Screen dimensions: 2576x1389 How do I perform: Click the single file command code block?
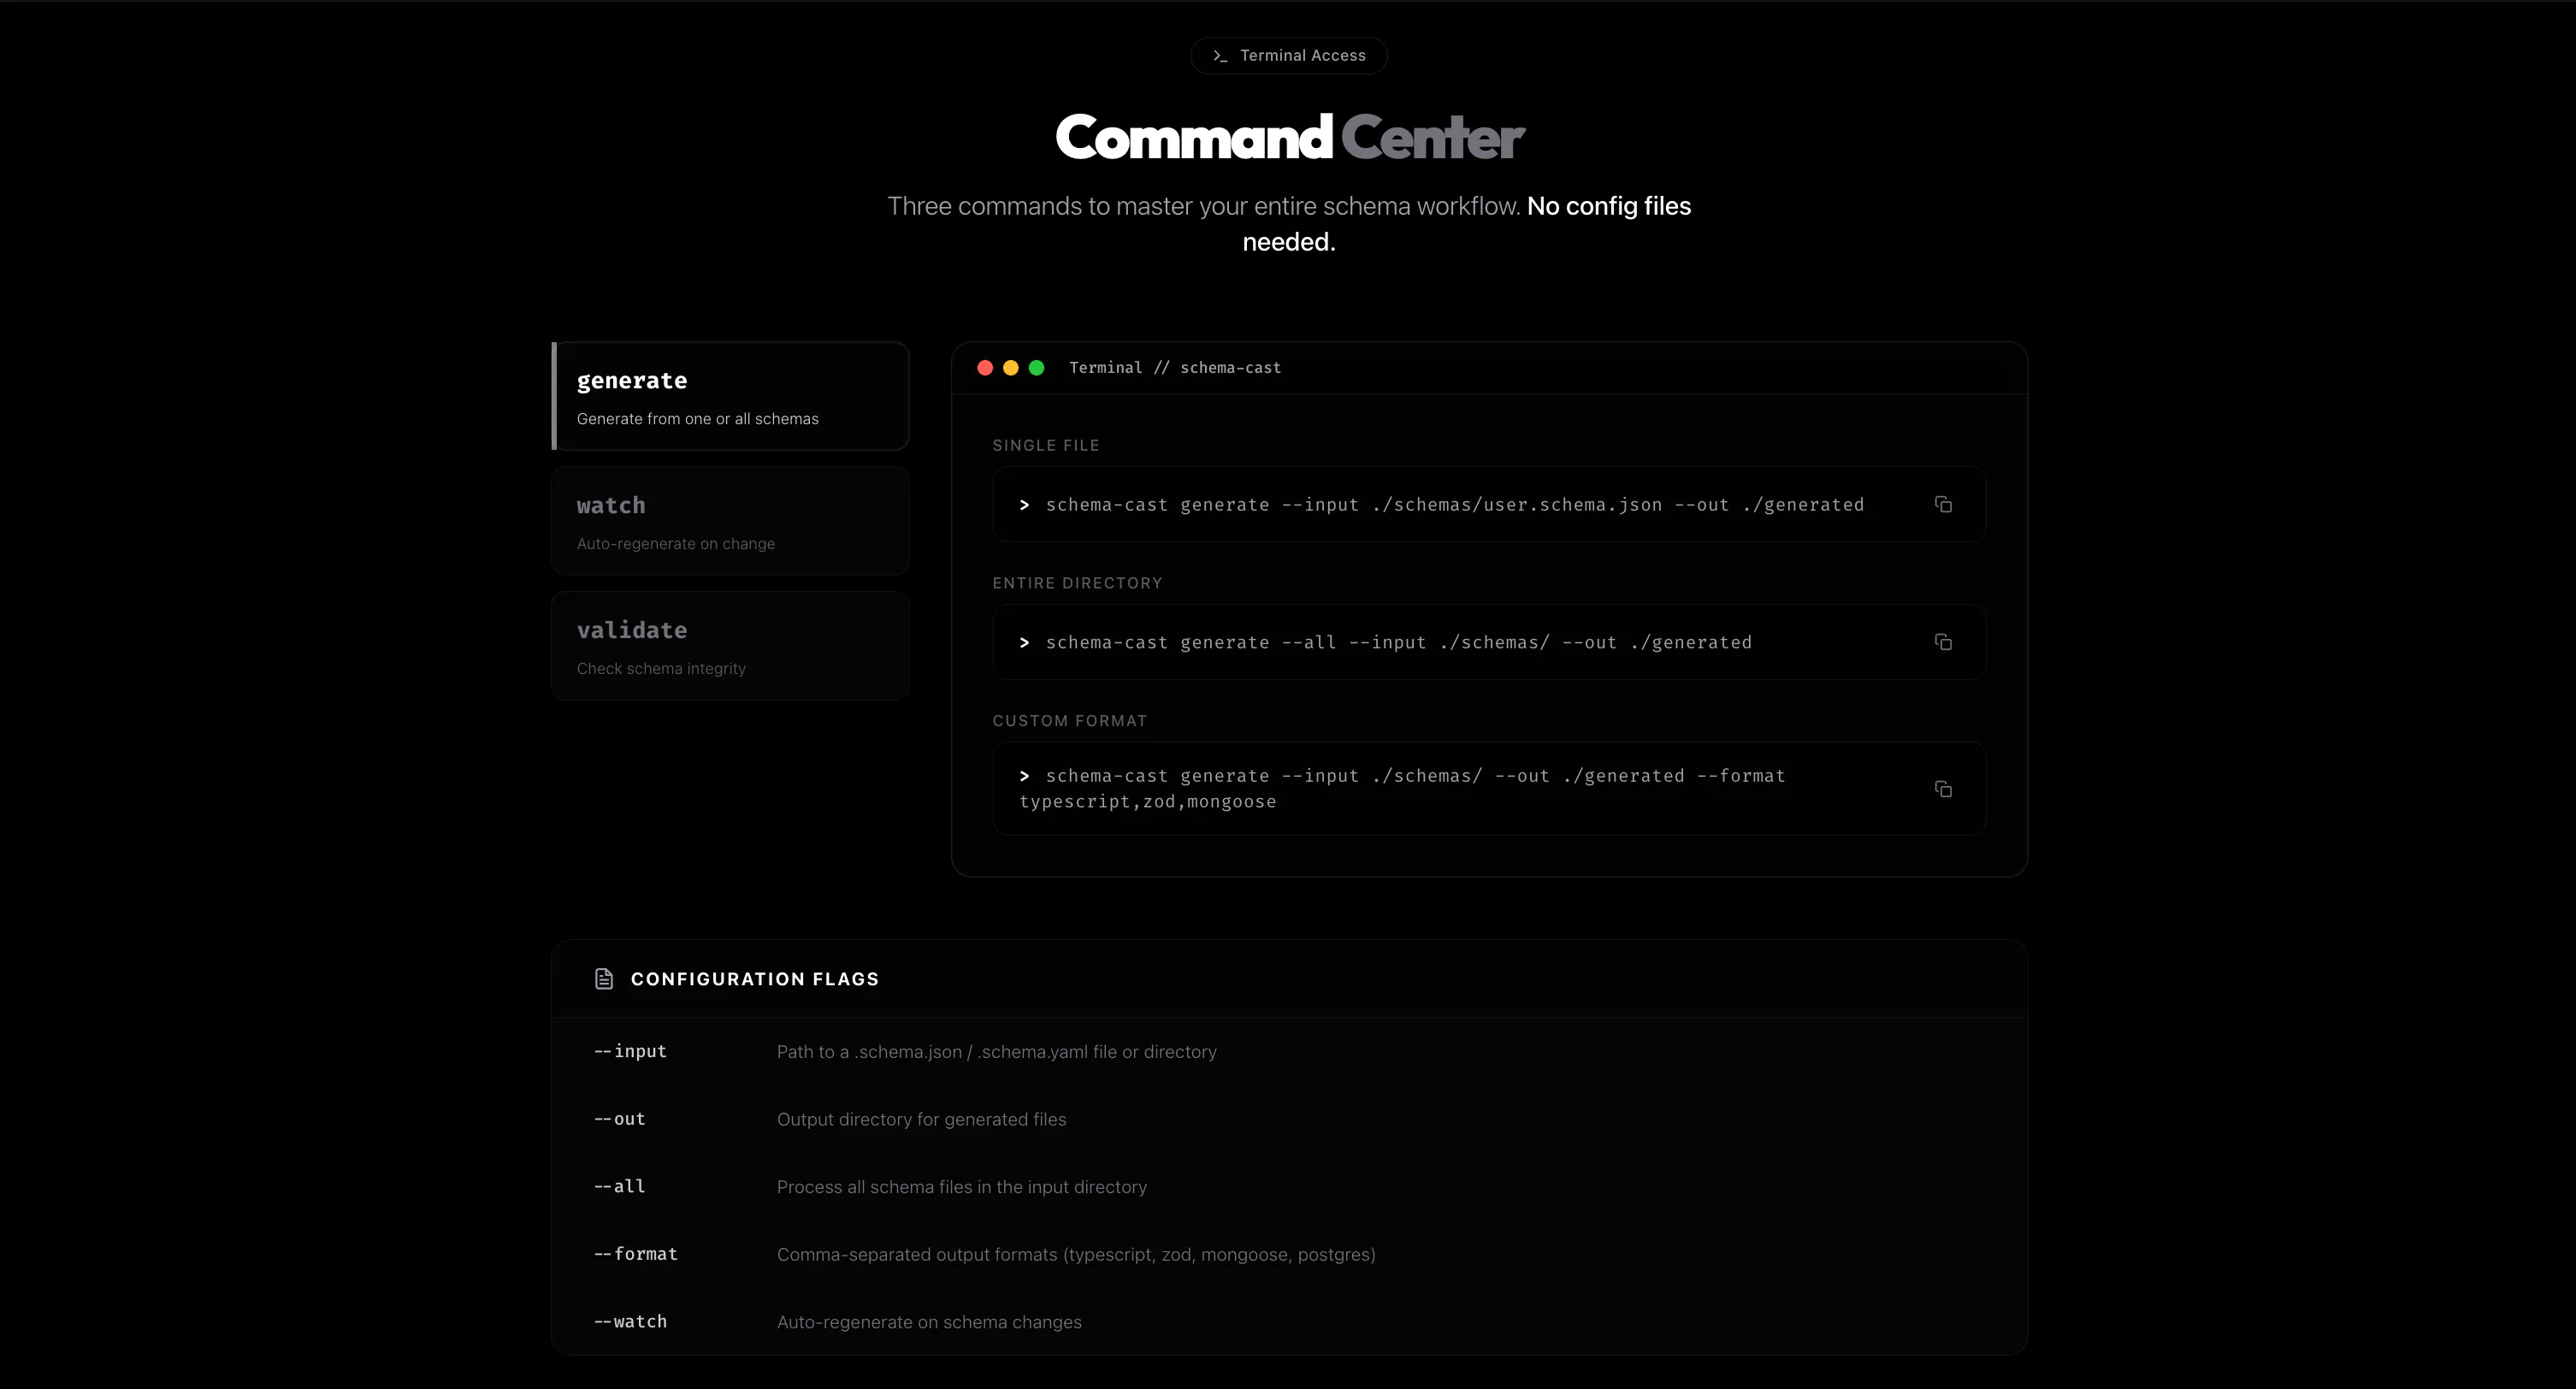click(x=1489, y=504)
